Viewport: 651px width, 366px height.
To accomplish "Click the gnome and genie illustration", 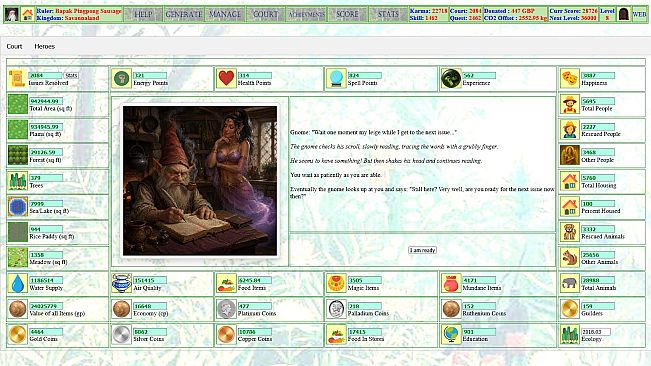I will 200,181.
